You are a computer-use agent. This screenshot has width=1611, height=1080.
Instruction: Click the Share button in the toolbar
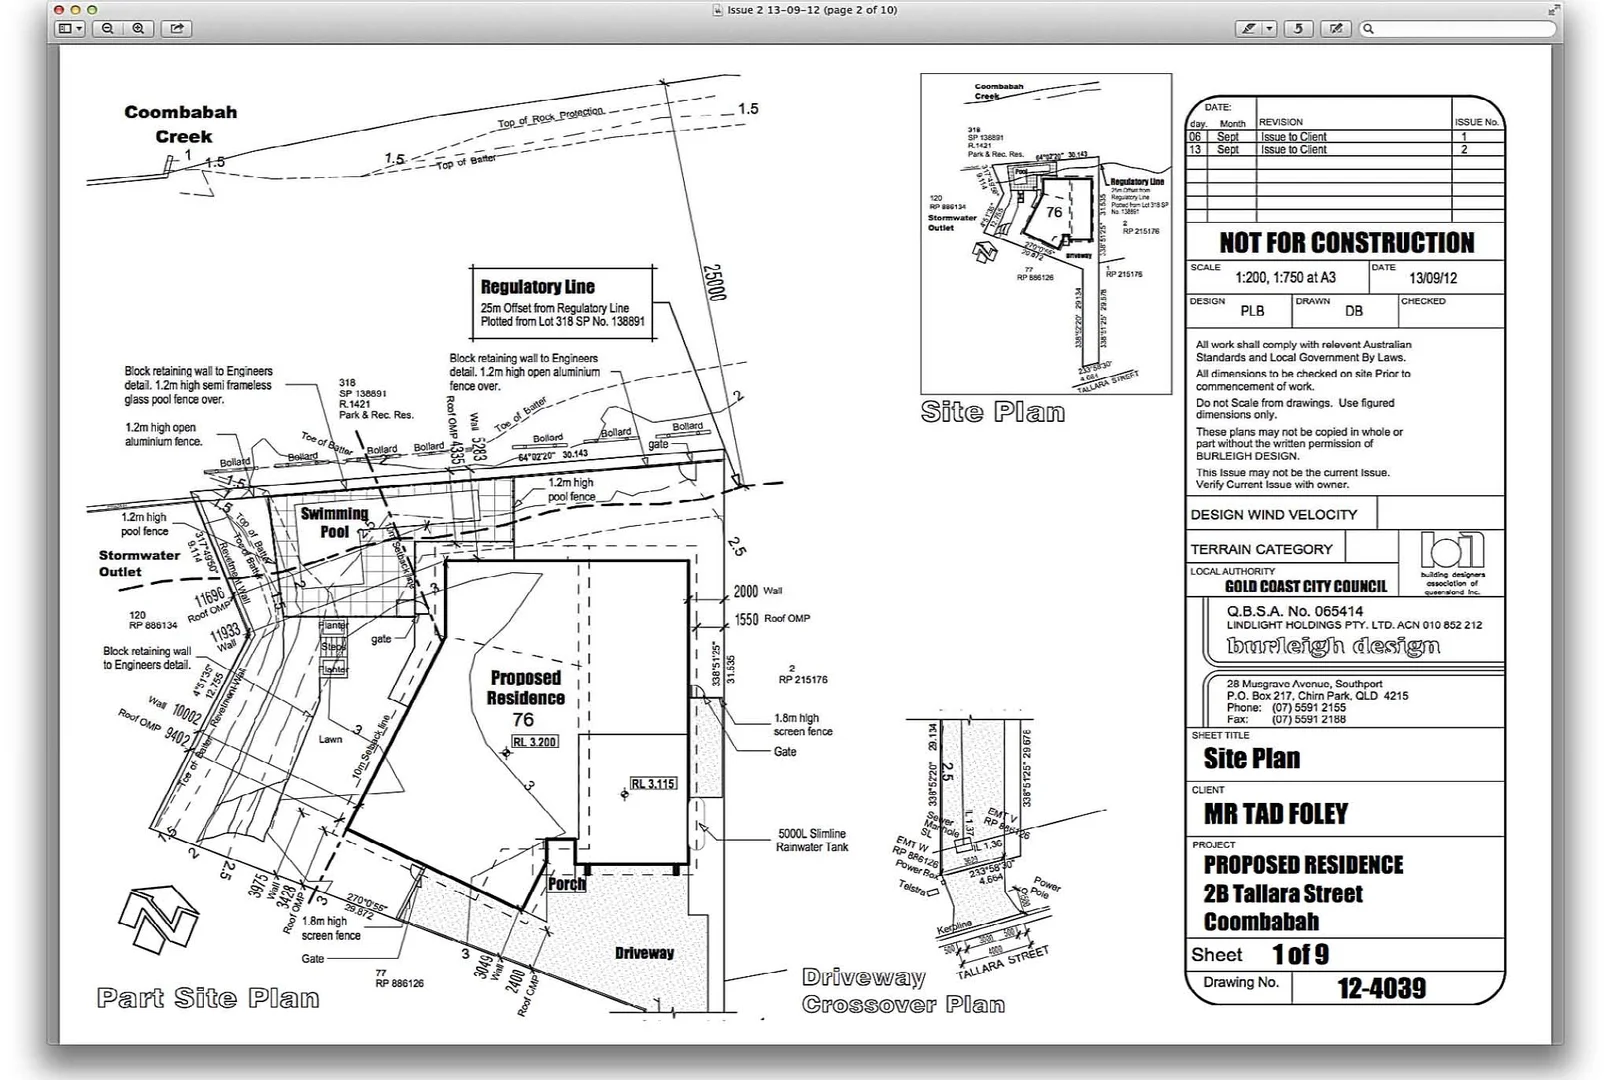(x=177, y=29)
